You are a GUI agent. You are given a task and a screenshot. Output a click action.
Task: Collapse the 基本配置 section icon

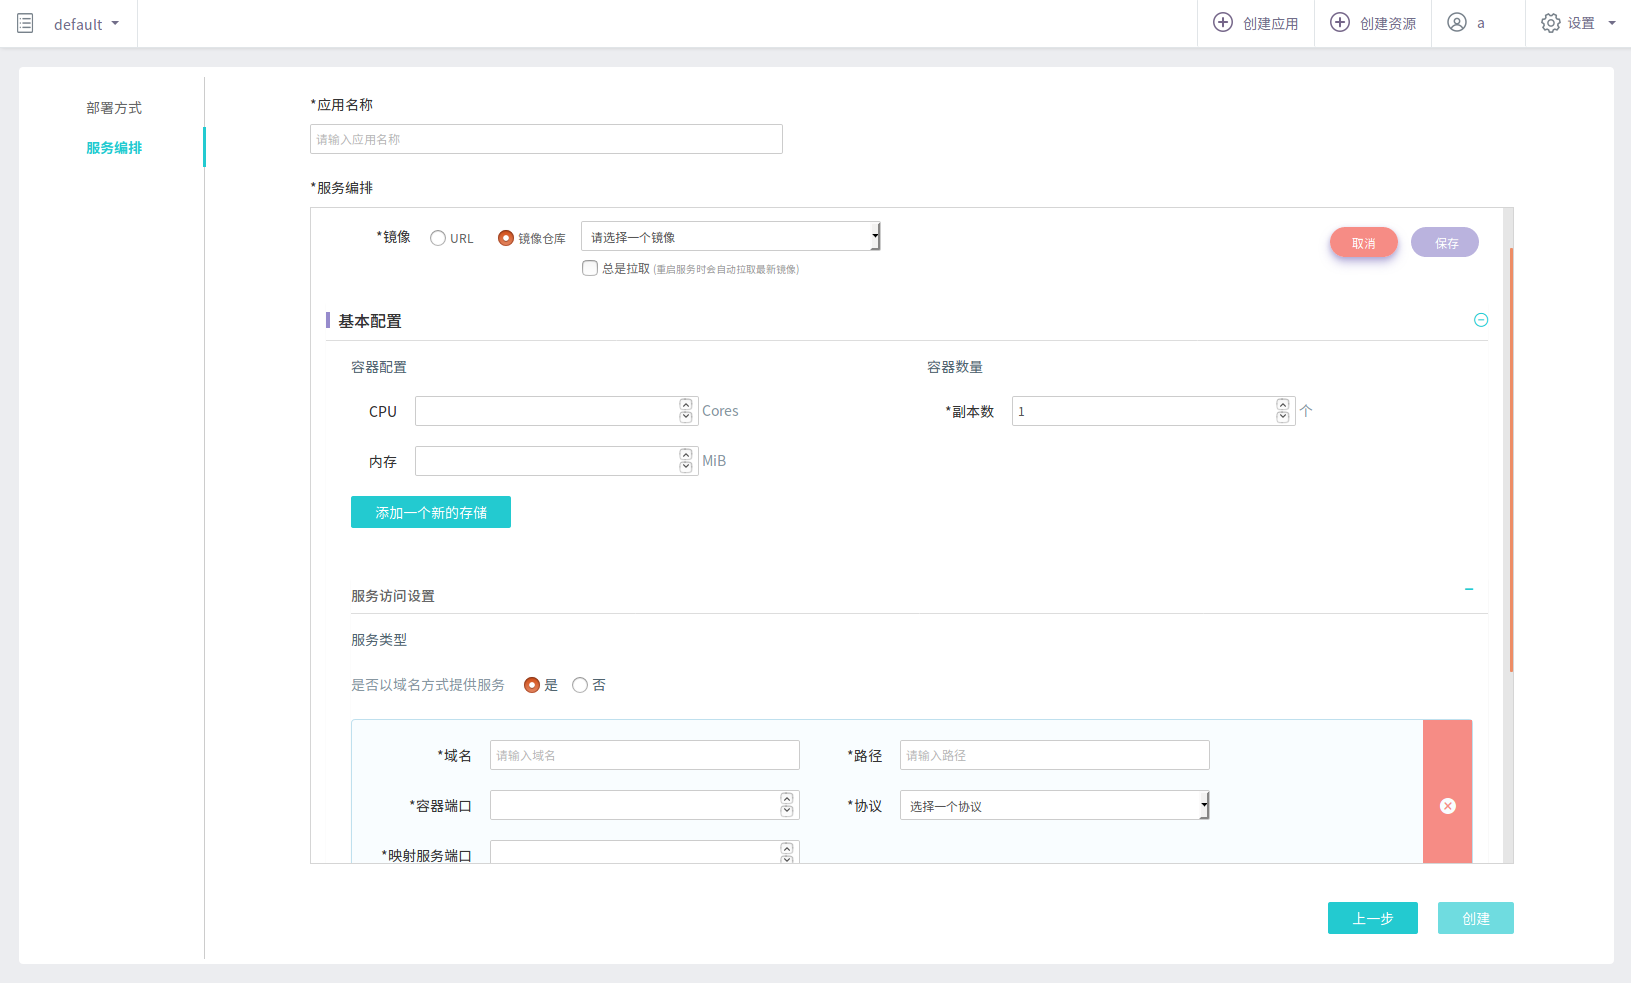tap(1481, 320)
